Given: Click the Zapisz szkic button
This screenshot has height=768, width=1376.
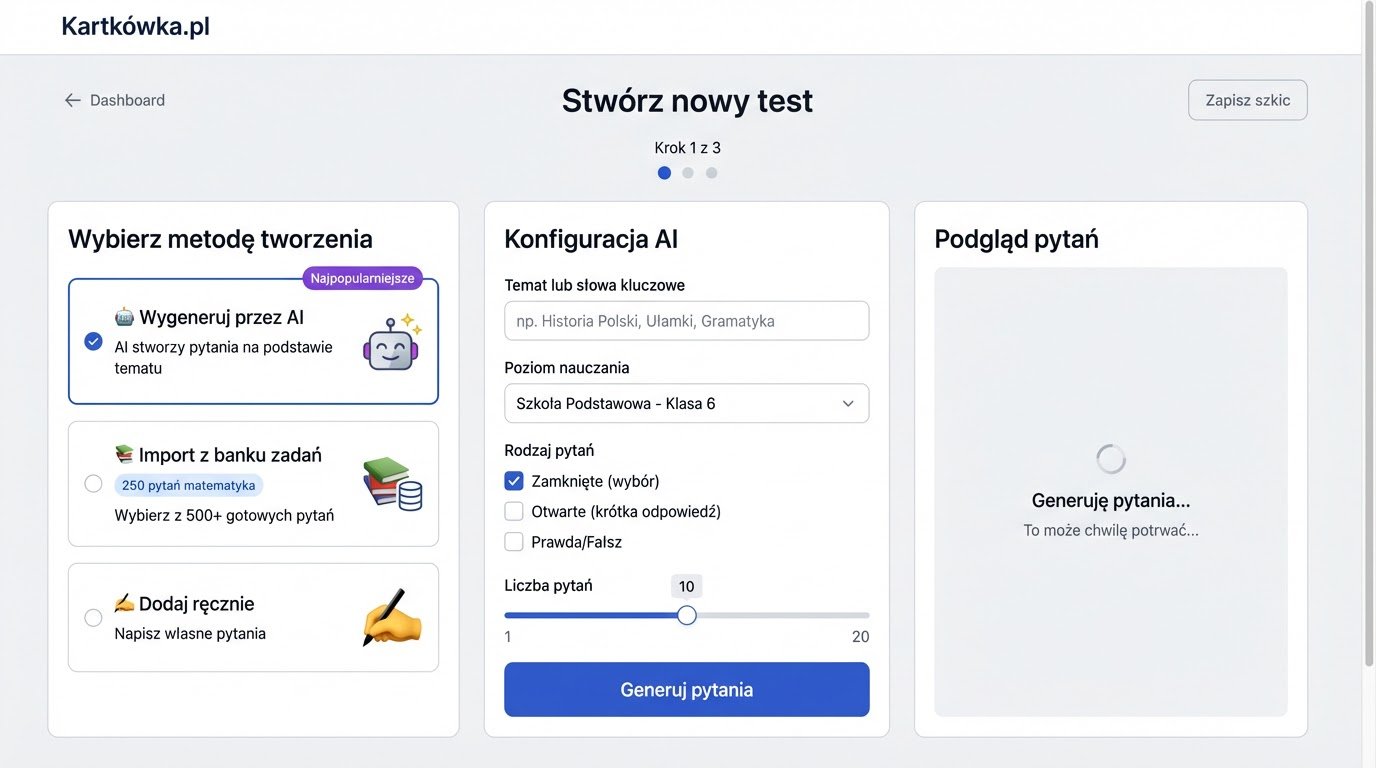Looking at the screenshot, I should click(1247, 99).
